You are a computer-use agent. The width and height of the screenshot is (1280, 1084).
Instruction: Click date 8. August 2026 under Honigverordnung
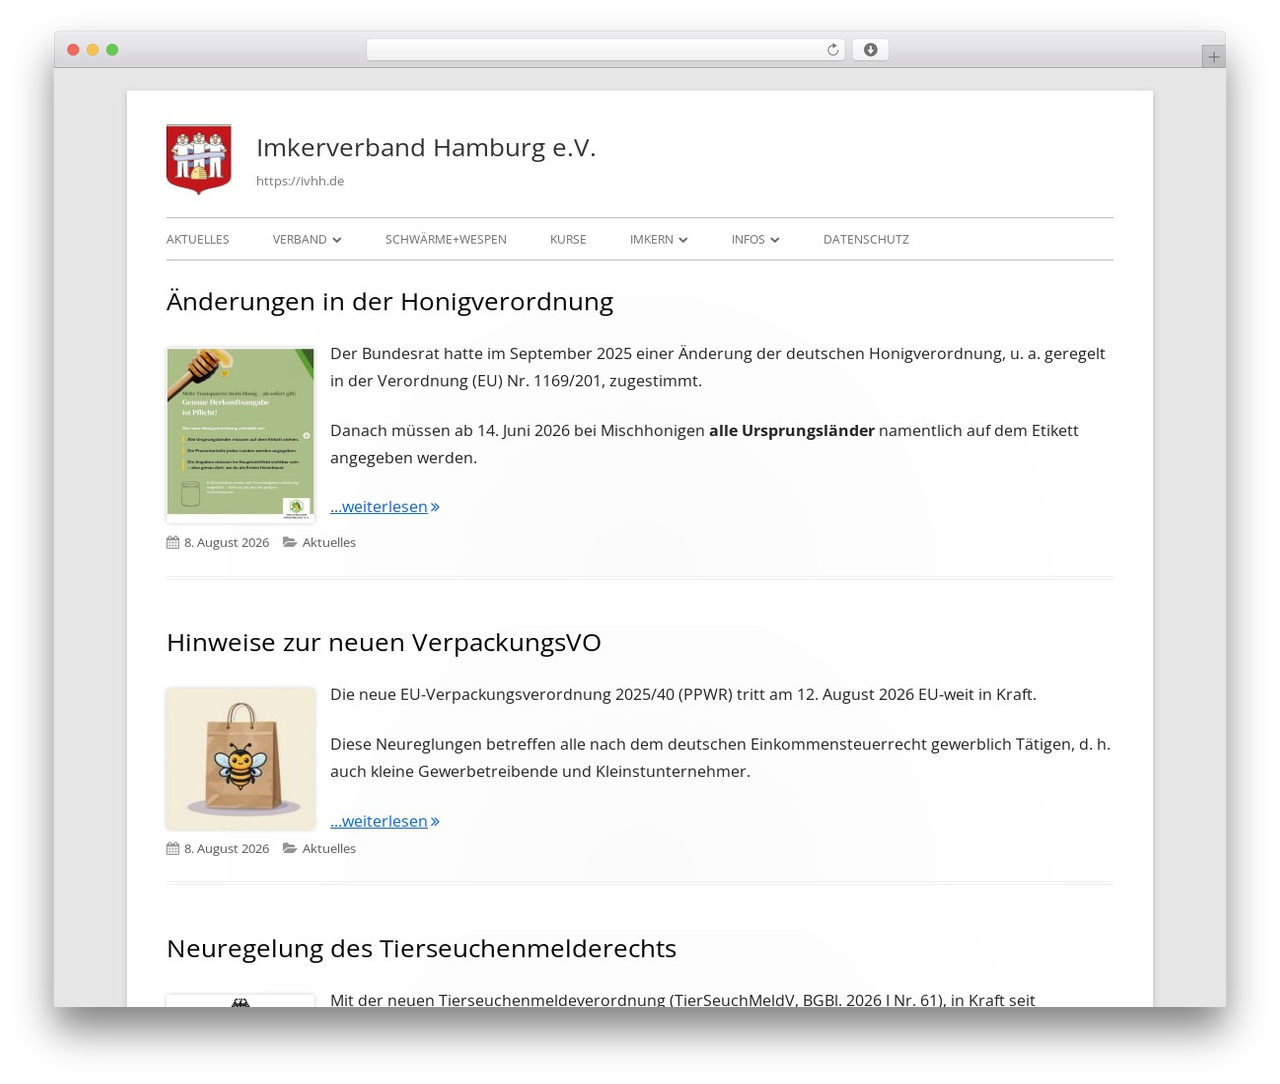[x=226, y=542]
